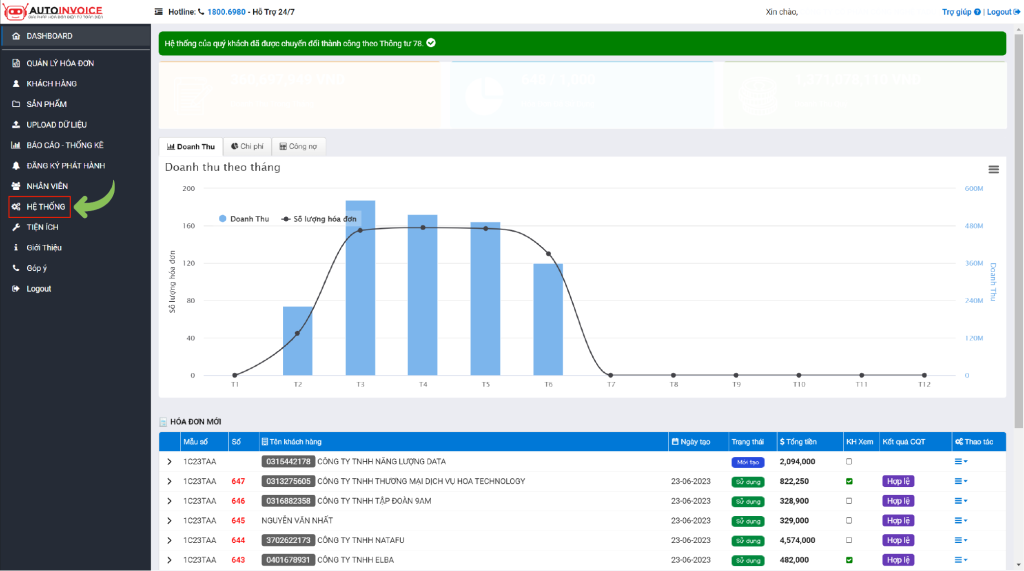Open the Hệ Thống menu
This screenshot has width=1024, height=571.
[39, 206]
